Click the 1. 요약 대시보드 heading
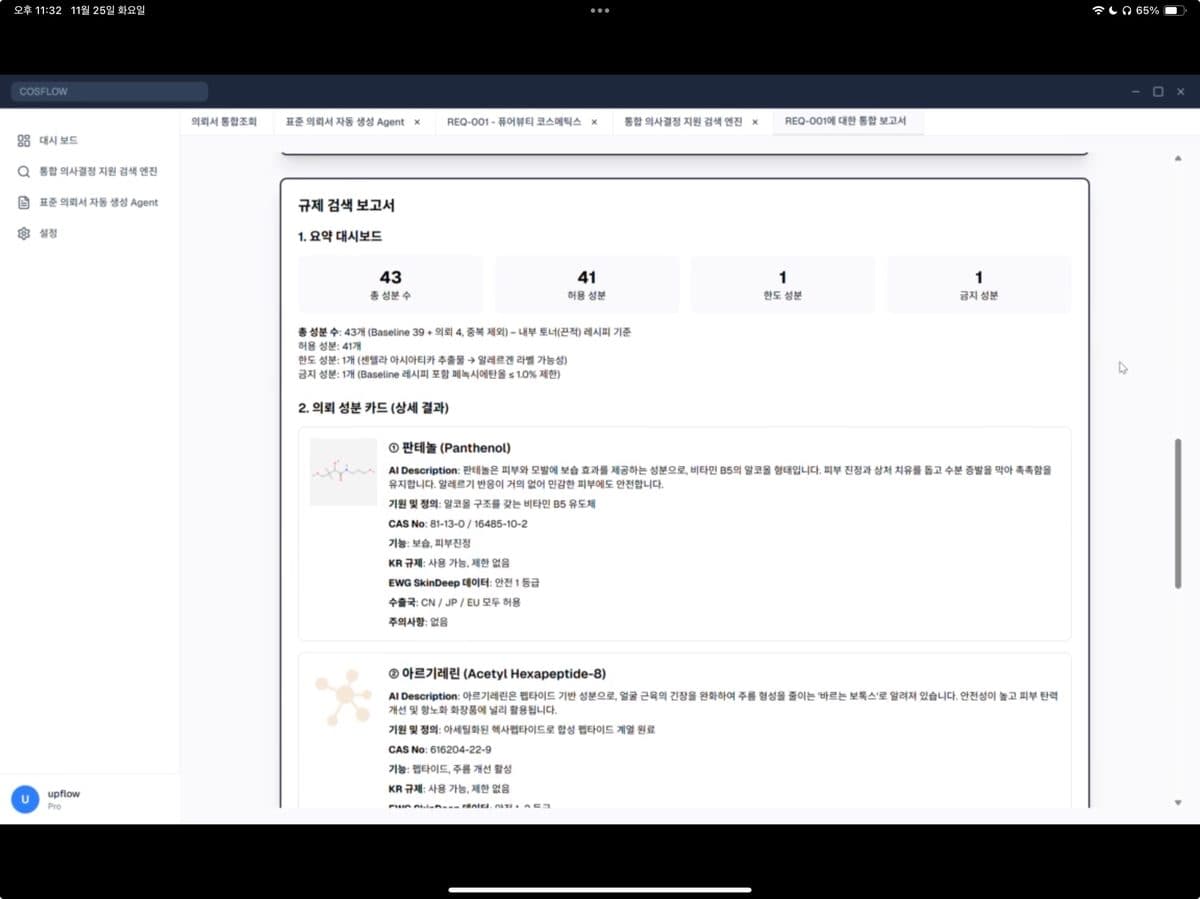Viewport: 1200px width, 899px height. coord(340,237)
